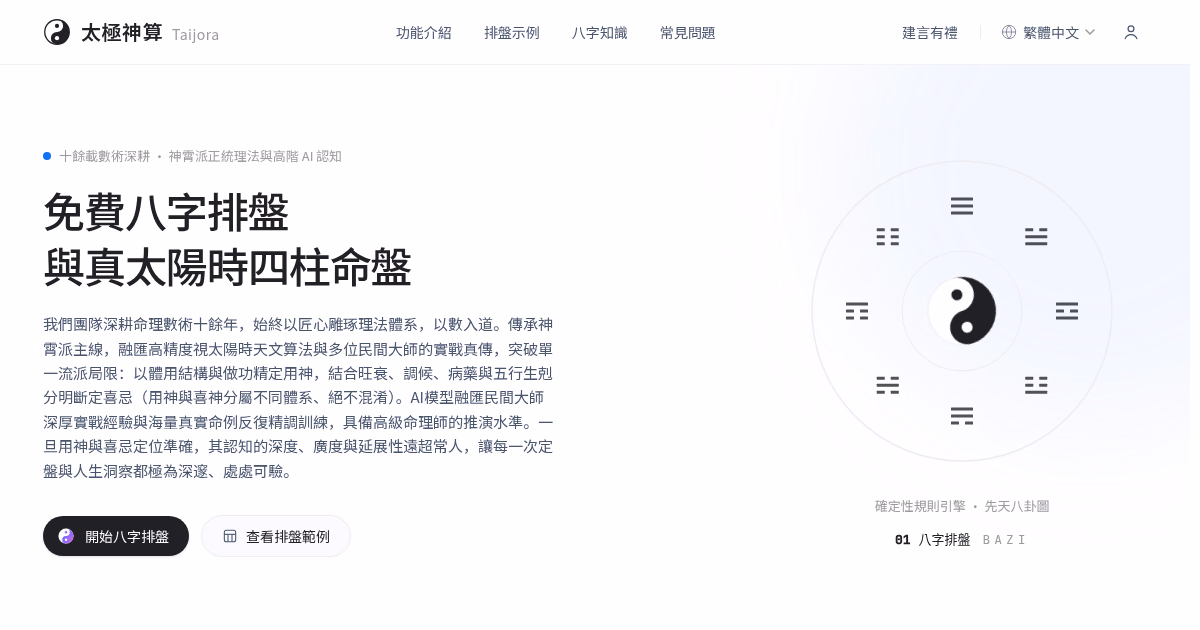Viewport: 1200px width, 630px height.
Task: Click the right-side trigram on bagua wheel
Action: click(1067, 311)
